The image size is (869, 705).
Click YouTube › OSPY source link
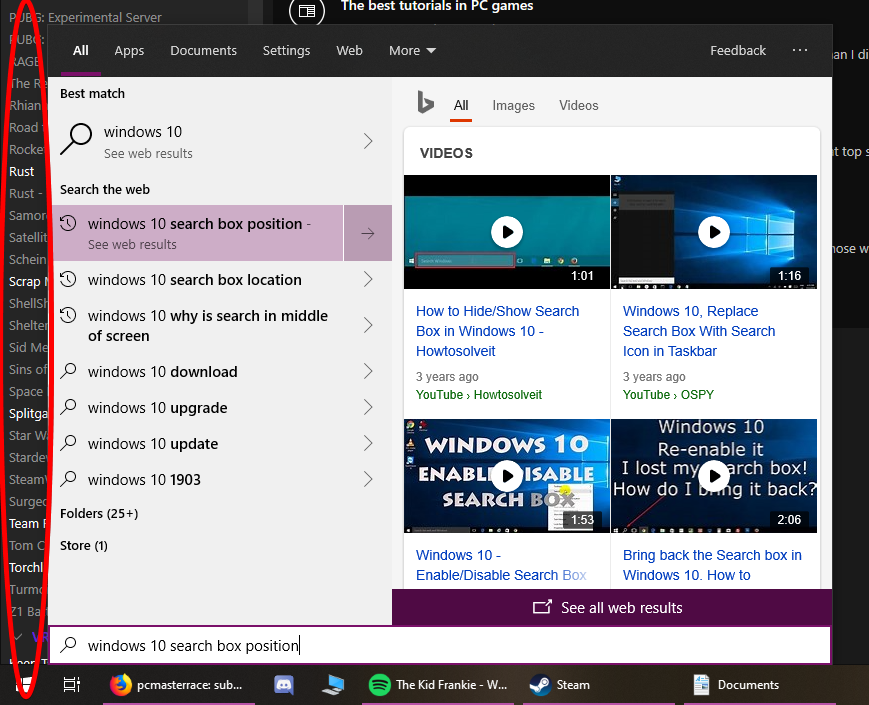click(x=668, y=395)
